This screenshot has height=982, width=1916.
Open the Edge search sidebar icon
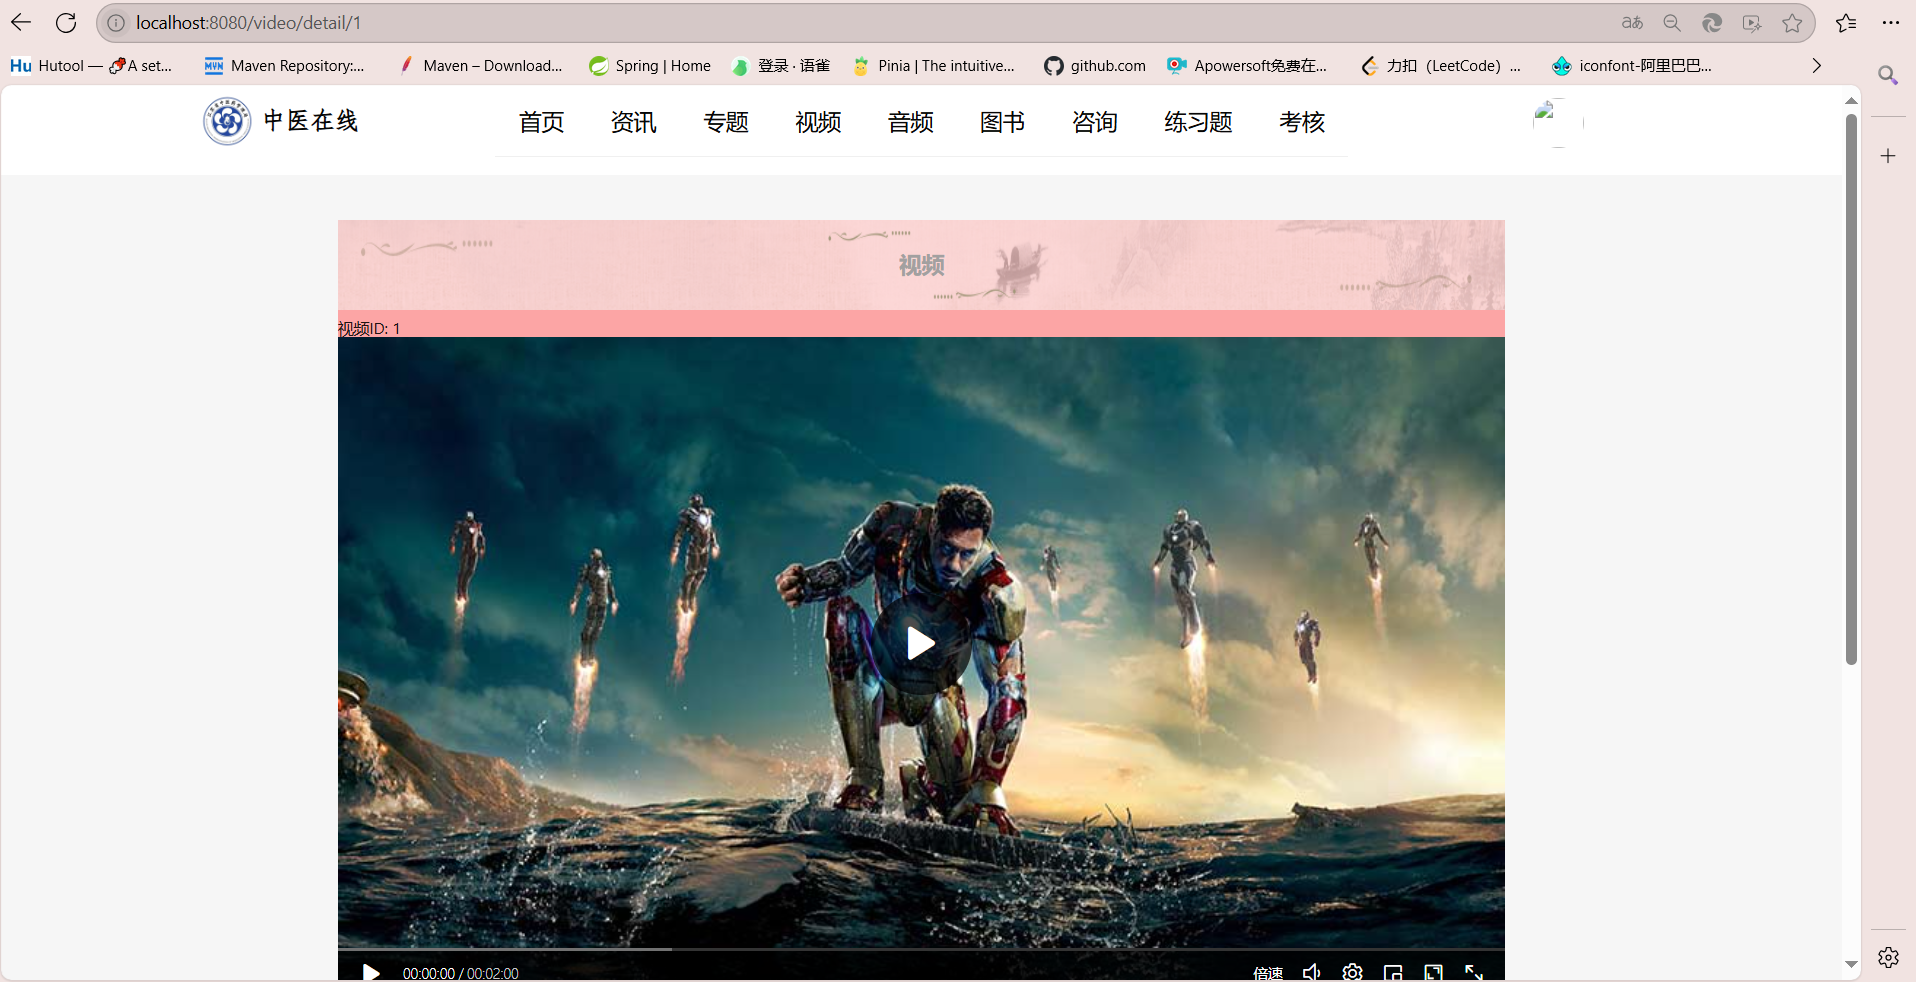1888,75
